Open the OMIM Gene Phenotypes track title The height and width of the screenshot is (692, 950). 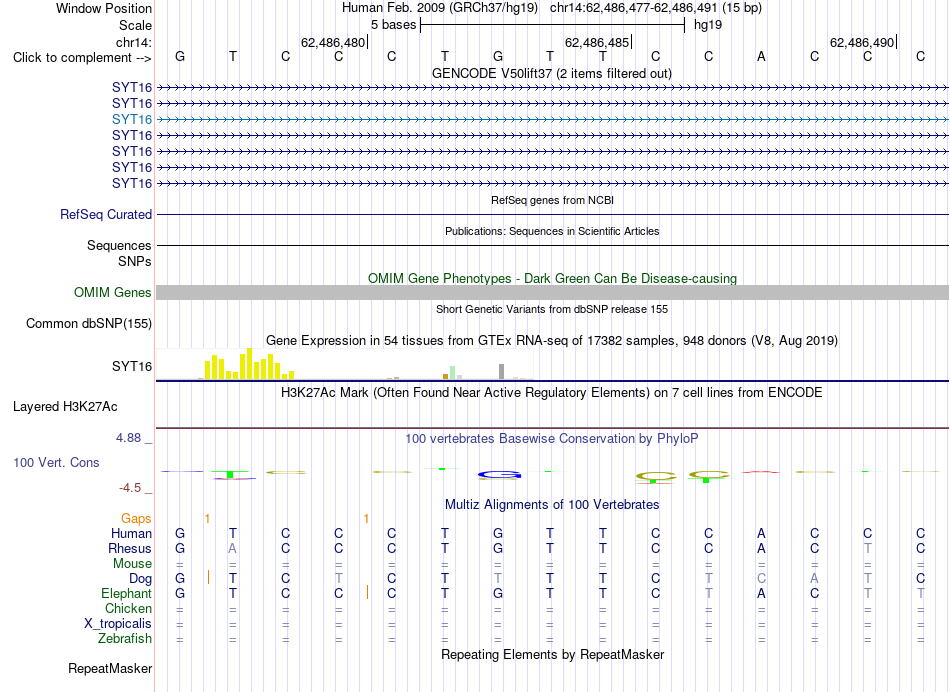pos(552,278)
